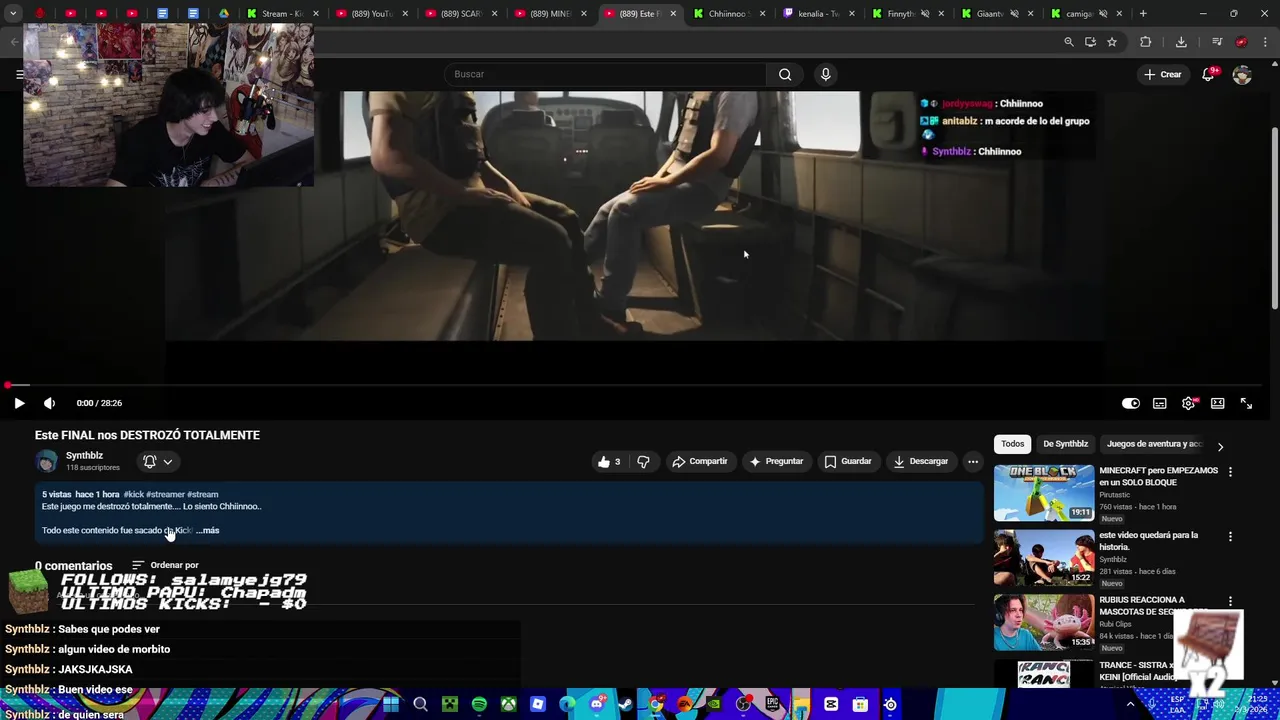The height and width of the screenshot is (720, 1280).
Task: Open Chrome downloads icon
Action: tap(1181, 42)
